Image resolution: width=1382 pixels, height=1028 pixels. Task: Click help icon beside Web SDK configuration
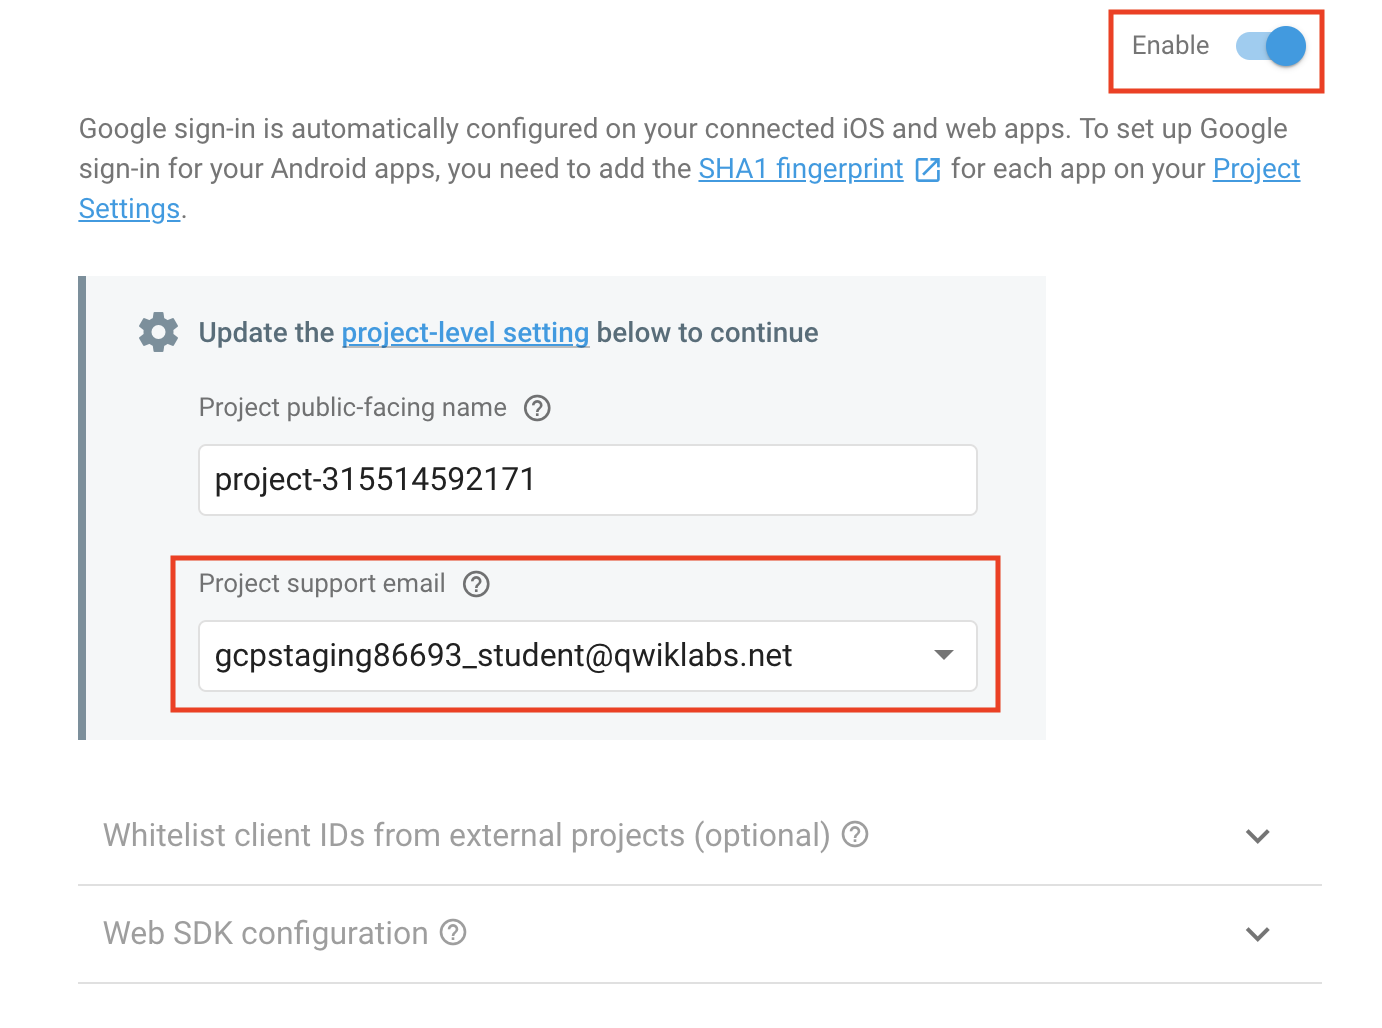[453, 932]
